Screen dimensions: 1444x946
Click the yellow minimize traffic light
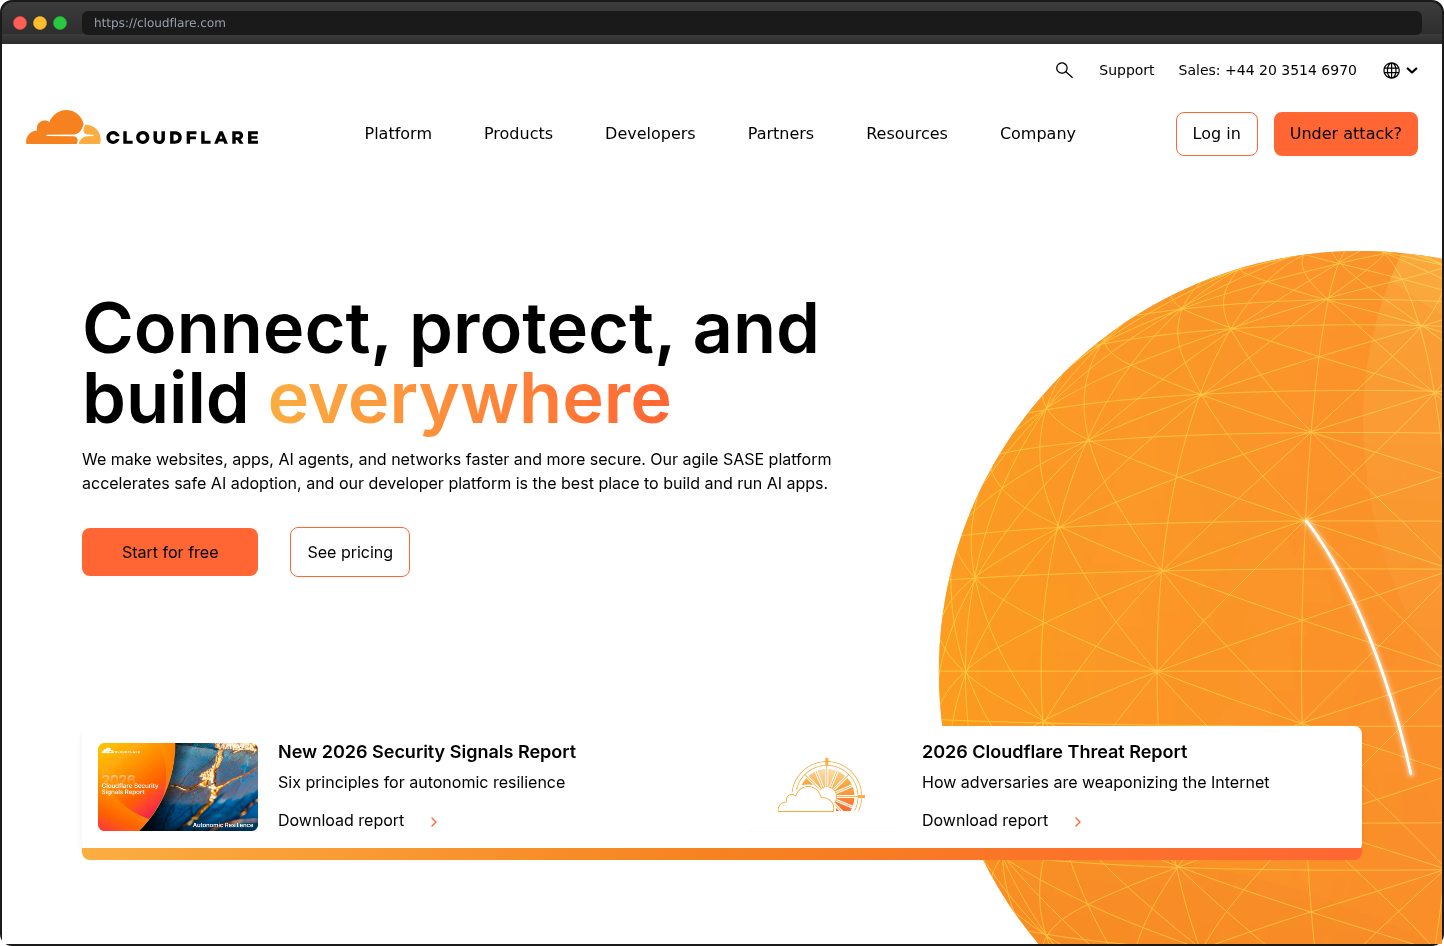click(39, 22)
